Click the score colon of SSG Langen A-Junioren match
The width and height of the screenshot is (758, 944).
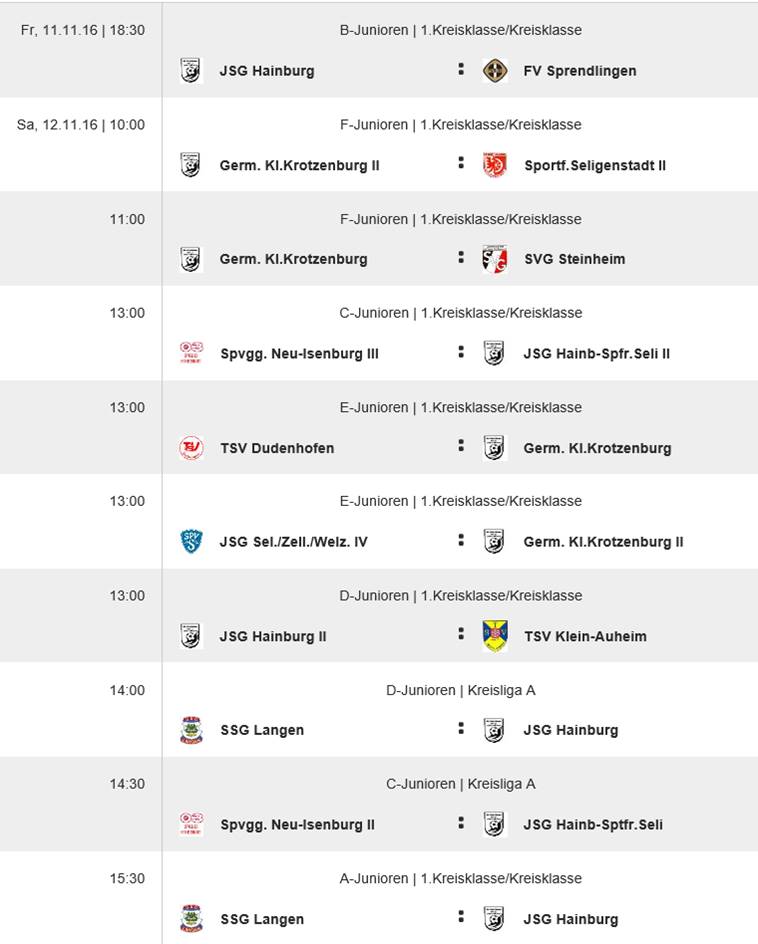[461, 918]
